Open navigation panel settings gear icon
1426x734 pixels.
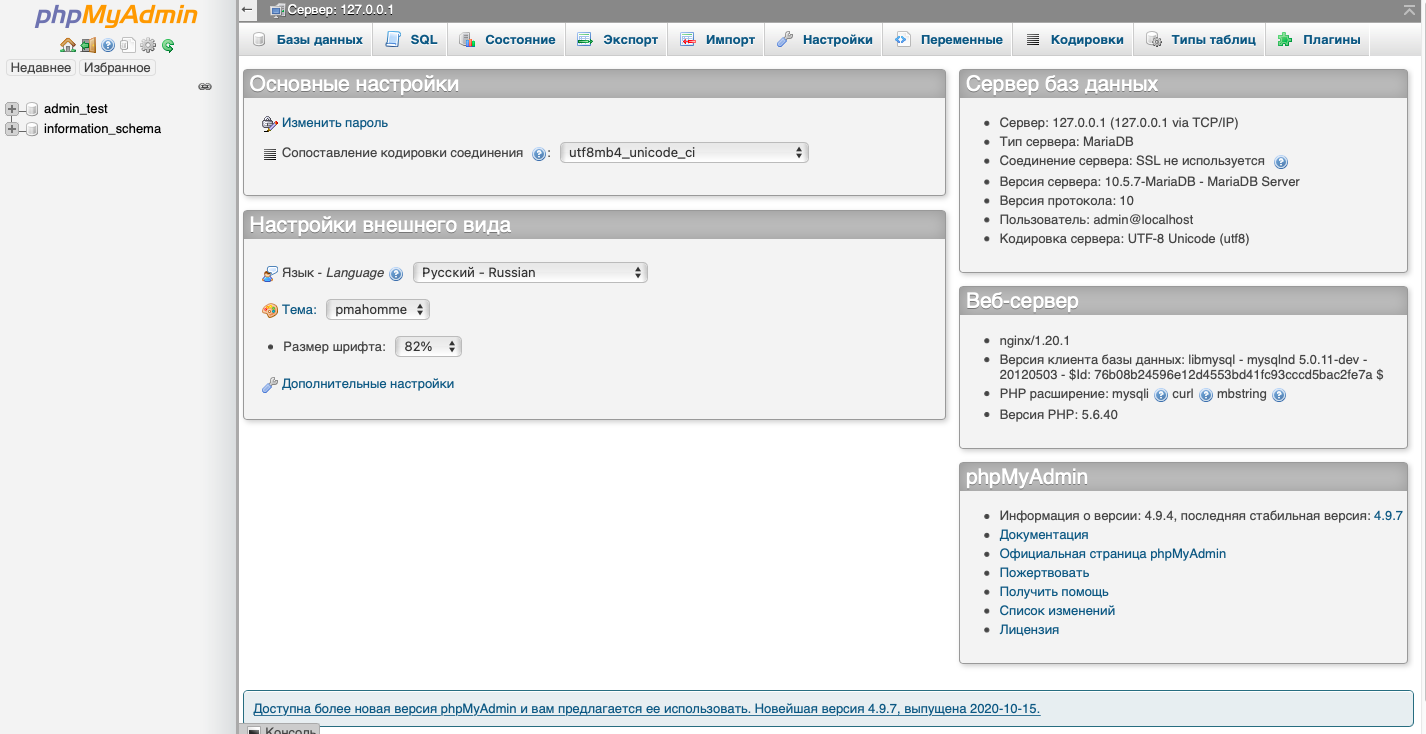click(148, 45)
